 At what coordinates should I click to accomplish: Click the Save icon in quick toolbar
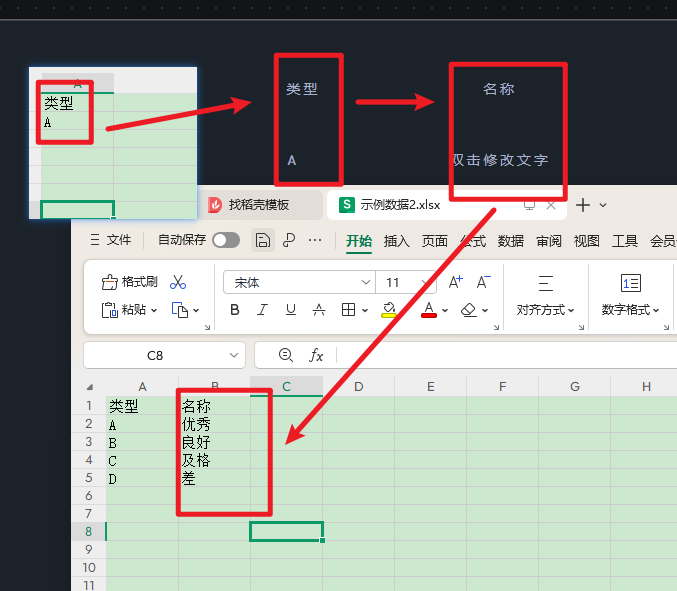[x=262, y=240]
